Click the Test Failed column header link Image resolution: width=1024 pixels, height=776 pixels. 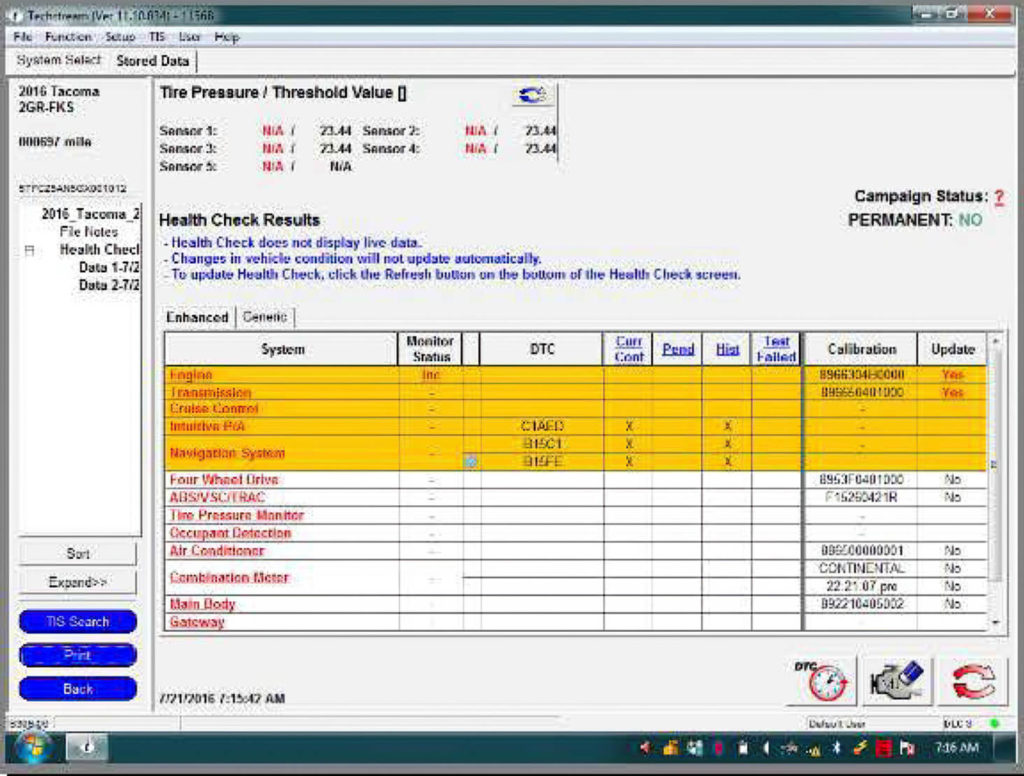(x=776, y=349)
